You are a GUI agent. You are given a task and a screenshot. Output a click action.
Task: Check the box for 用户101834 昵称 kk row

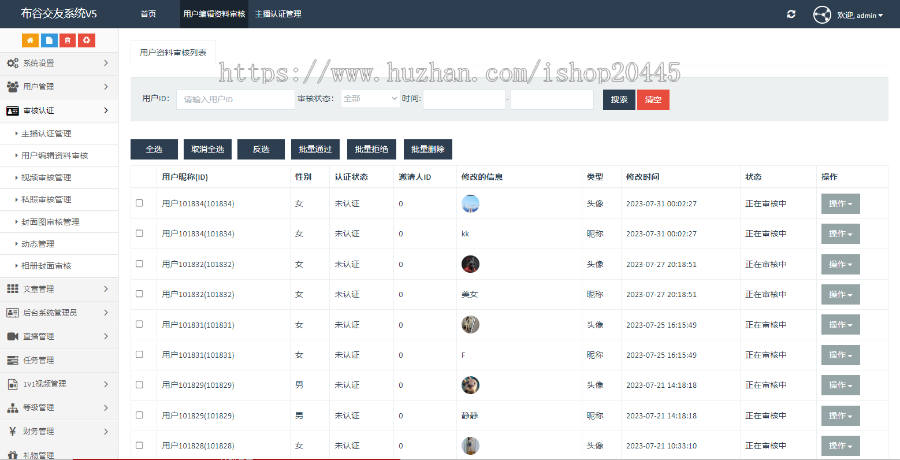(139, 233)
